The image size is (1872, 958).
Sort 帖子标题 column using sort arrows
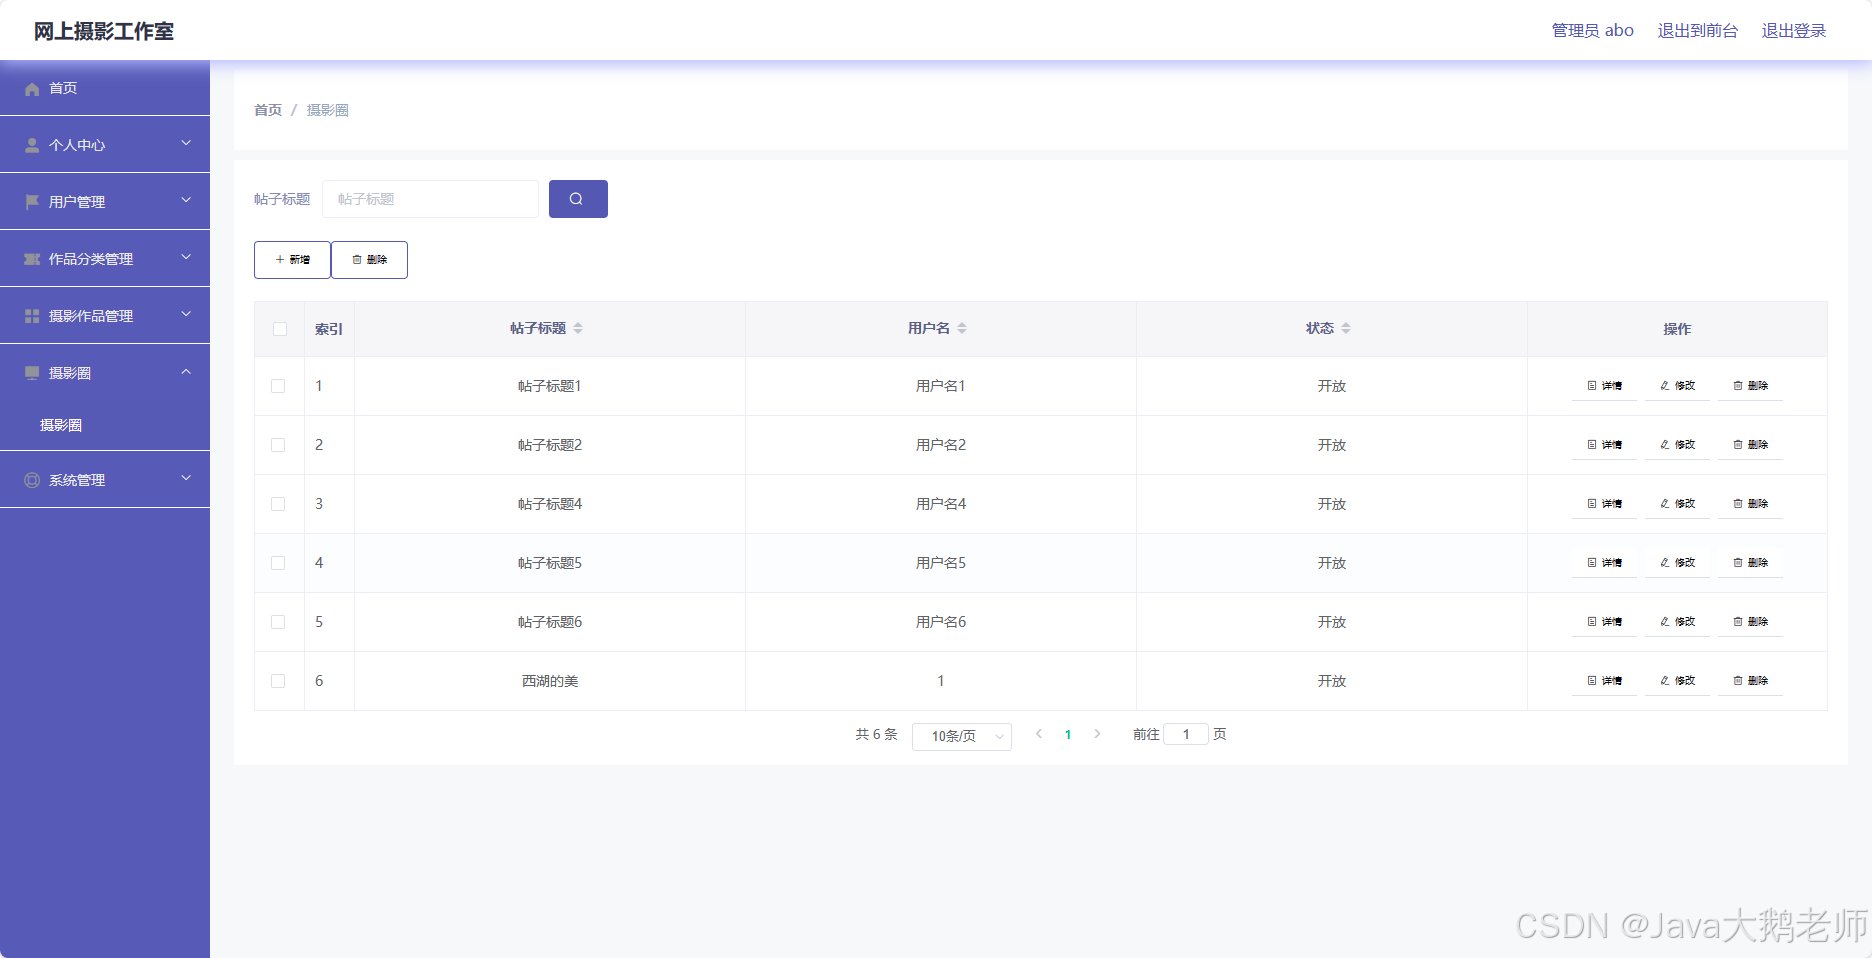point(578,329)
